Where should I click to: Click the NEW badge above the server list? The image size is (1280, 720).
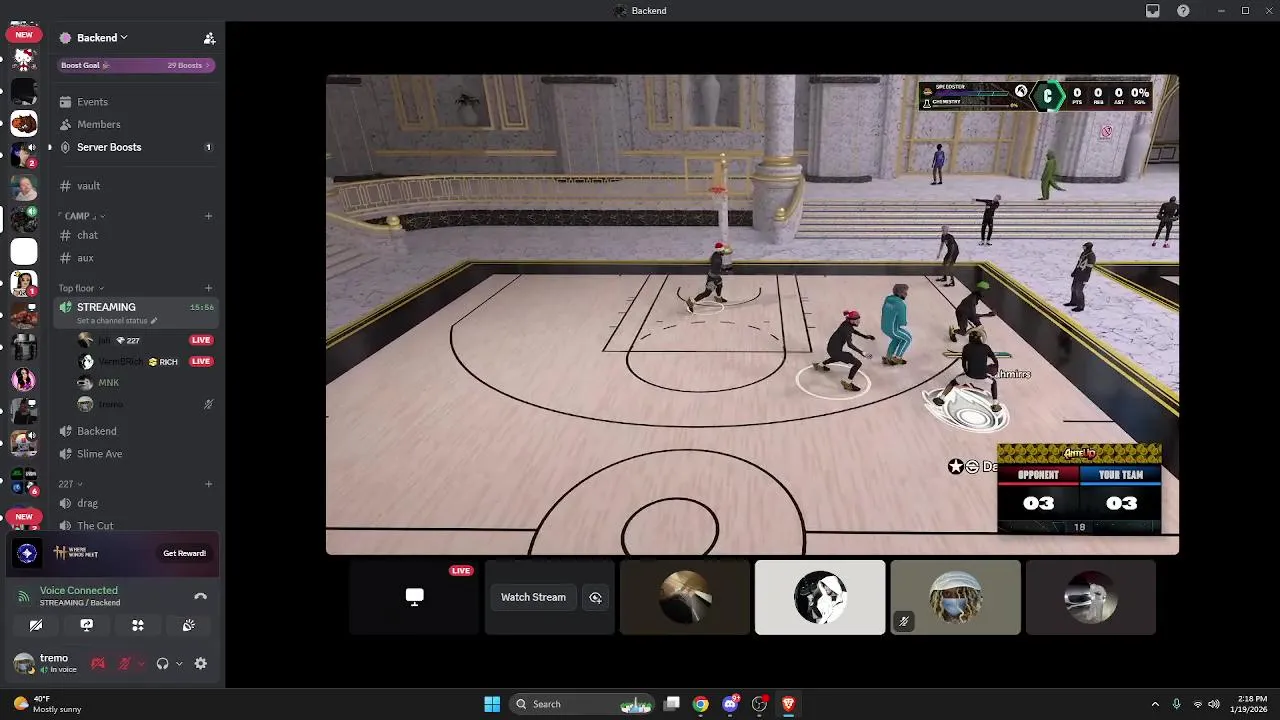click(x=24, y=34)
